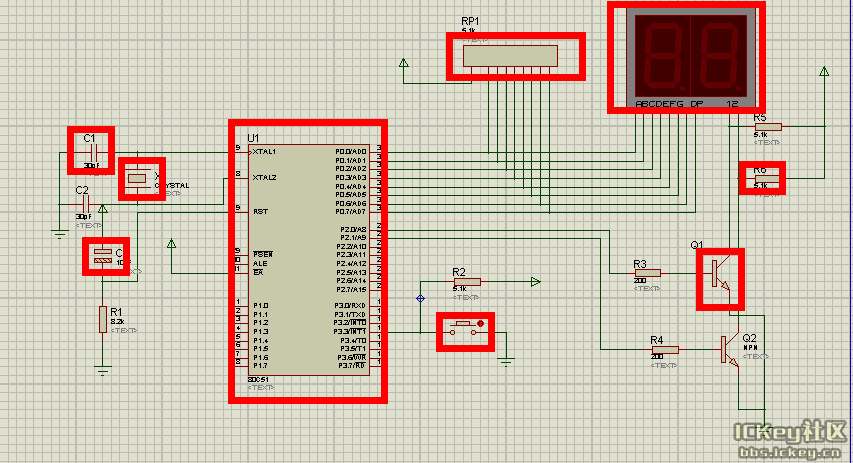Image resolution: width=853 pixels, height=463 pixels.
Task: Select the crystal oscillator component
Action: (x=137, y=178)
